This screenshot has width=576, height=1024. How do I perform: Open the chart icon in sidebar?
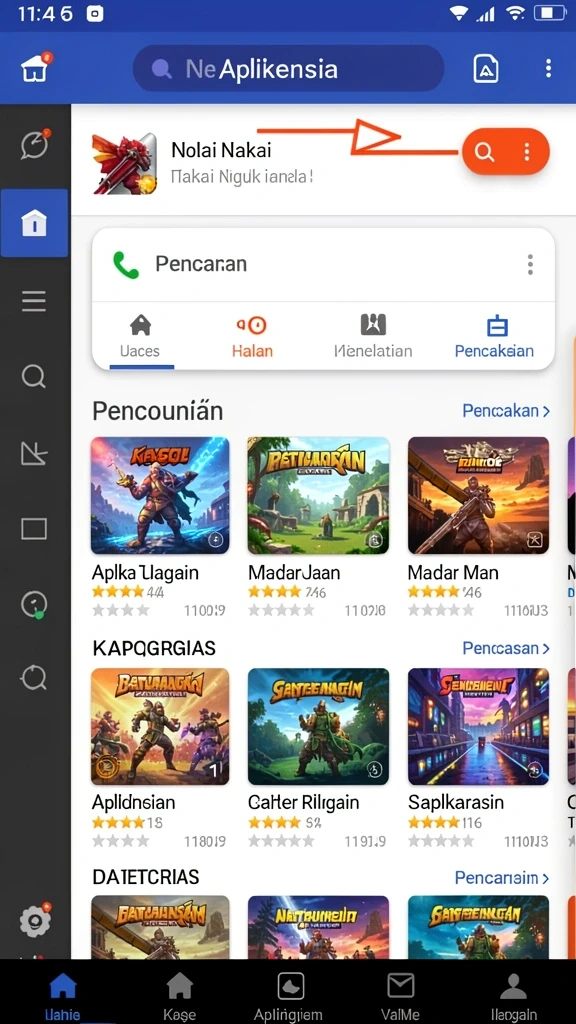coord(34,452)
